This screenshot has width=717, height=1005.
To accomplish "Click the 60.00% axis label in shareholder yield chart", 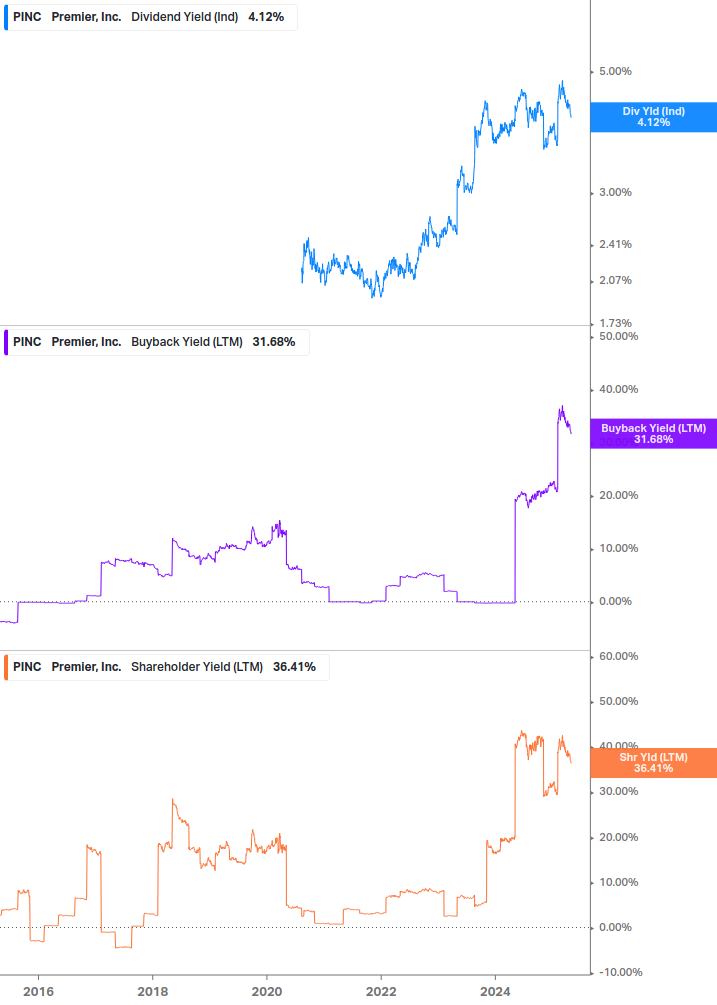I will click(618, 656).
